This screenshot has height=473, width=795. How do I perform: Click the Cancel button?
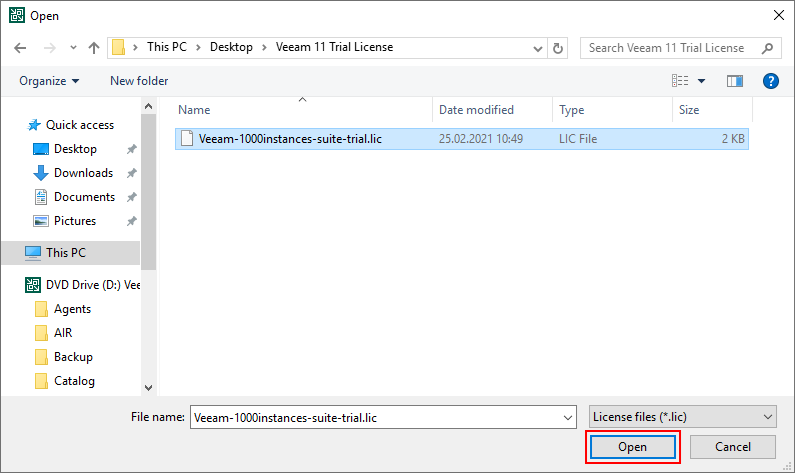tap(733, 447)
